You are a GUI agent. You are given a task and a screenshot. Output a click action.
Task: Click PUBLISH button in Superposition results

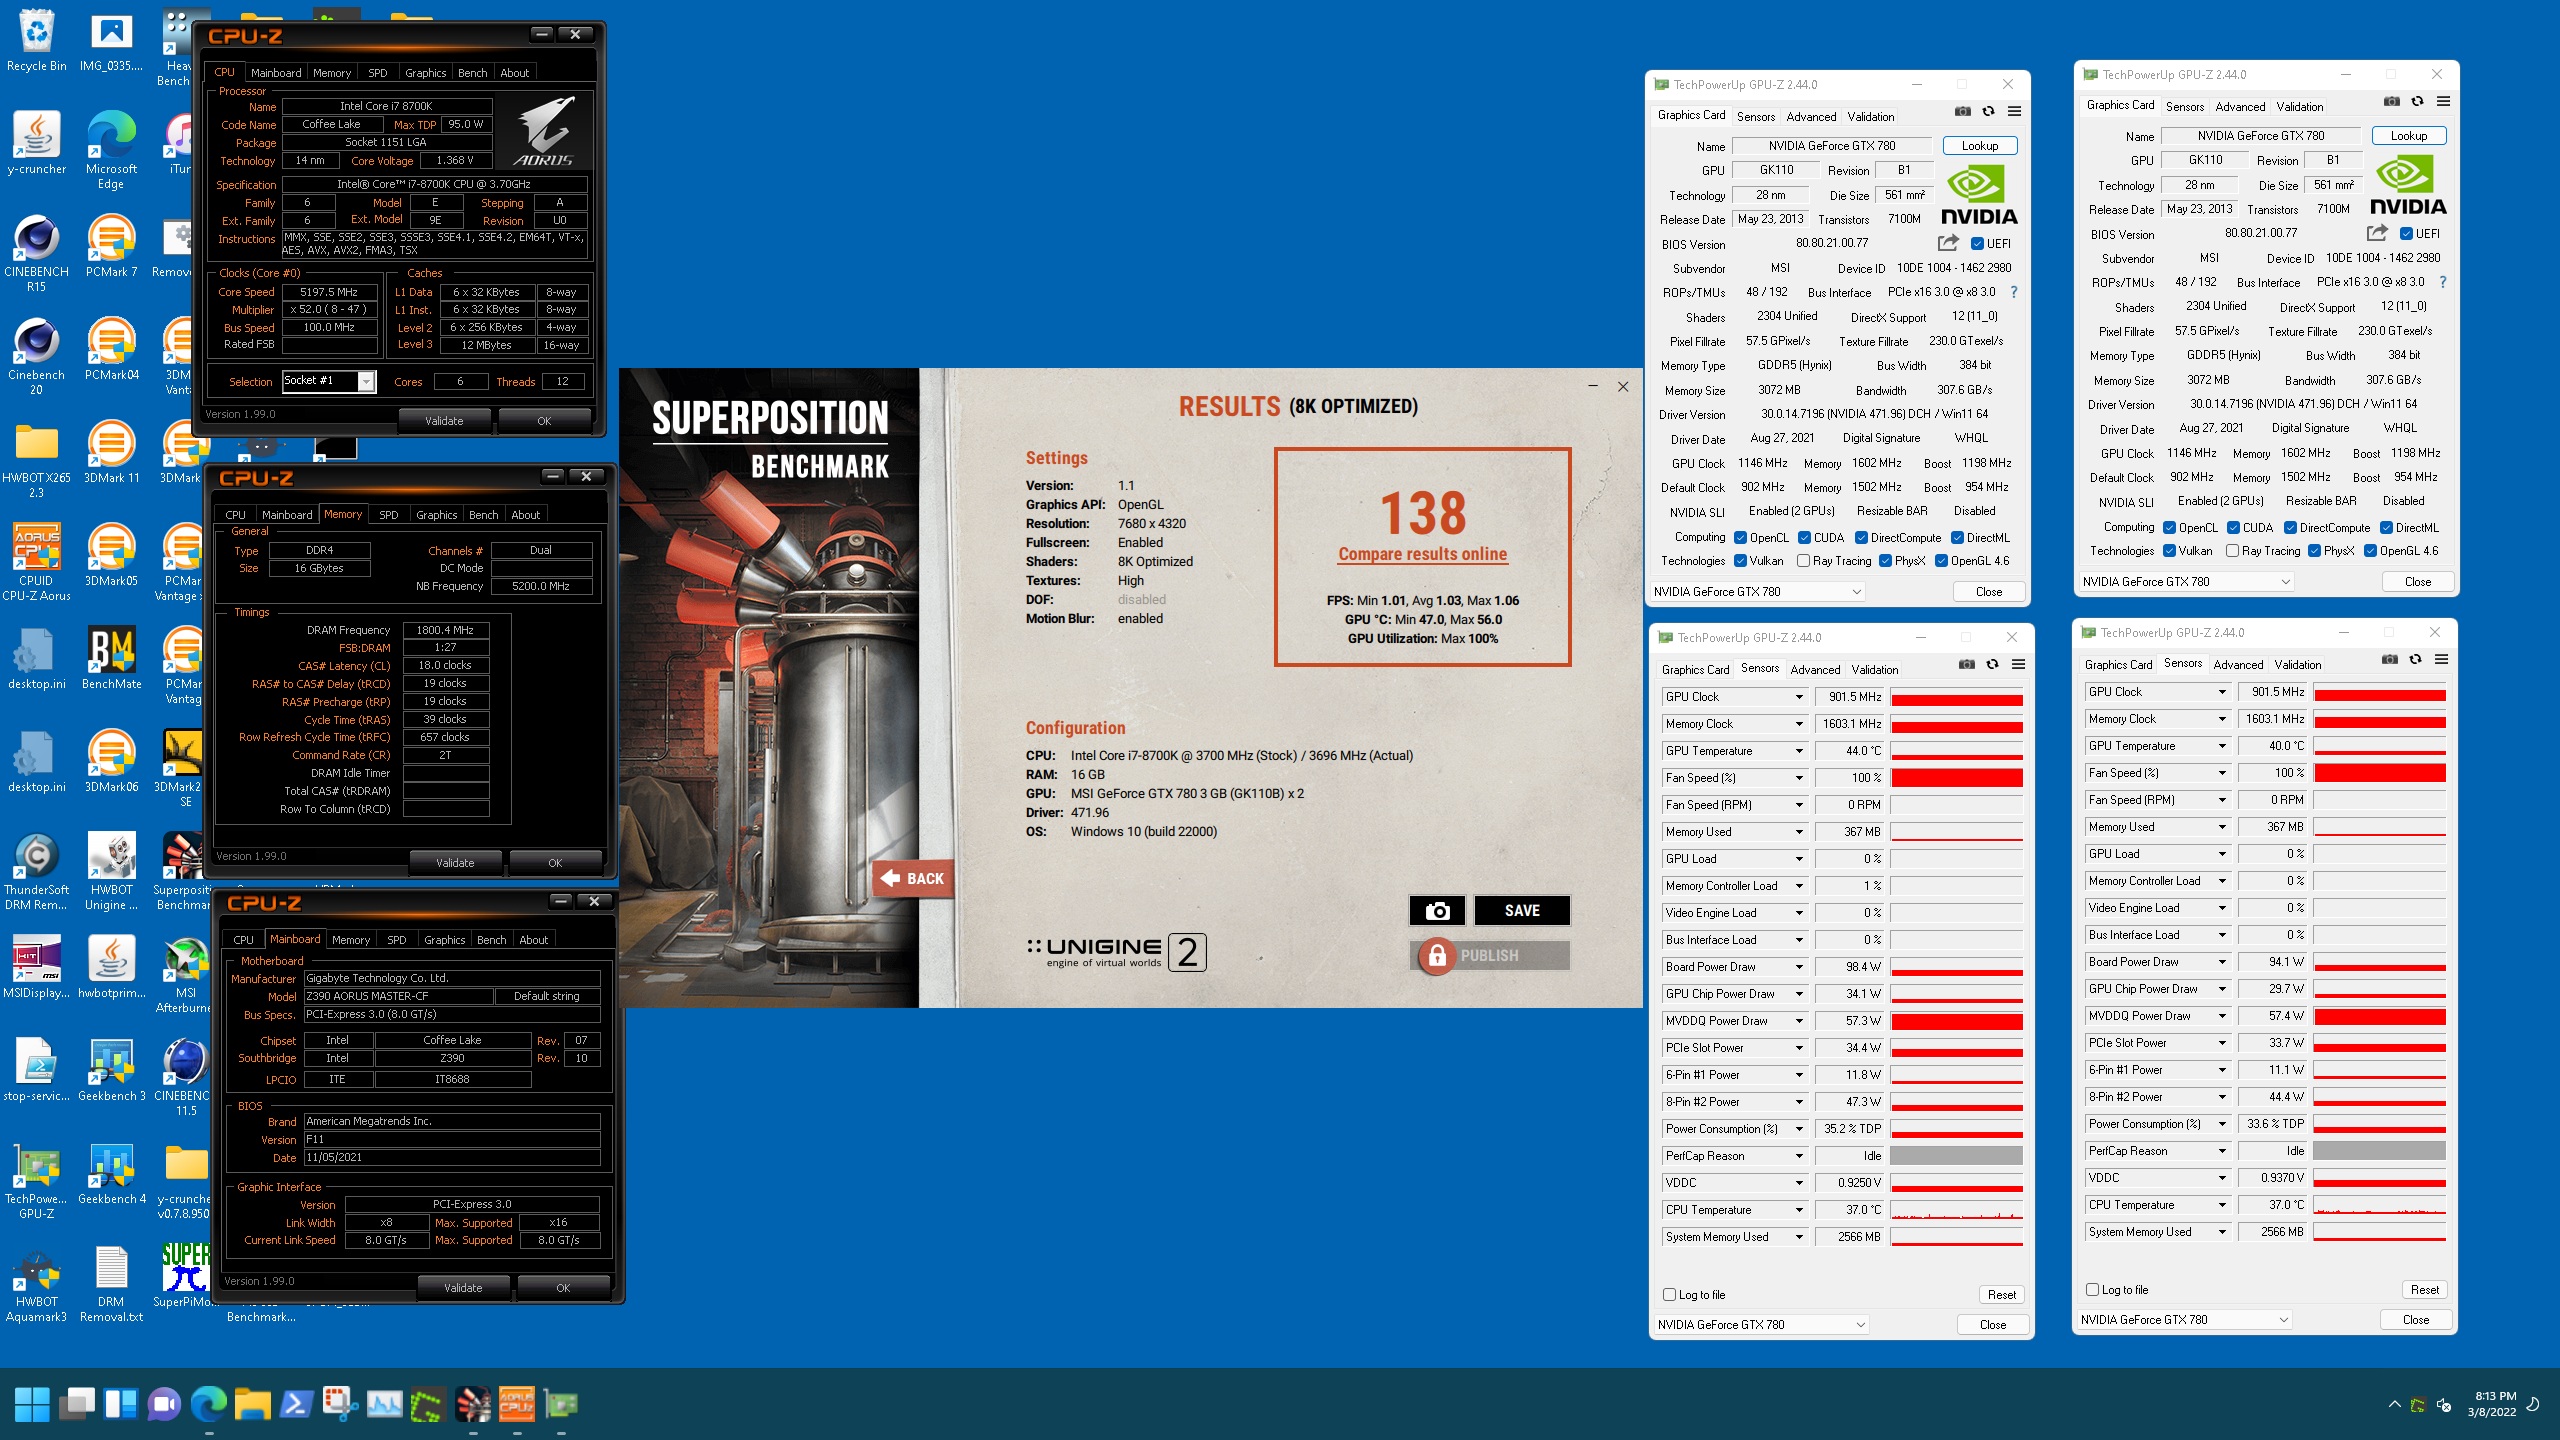coord(1489,955)
